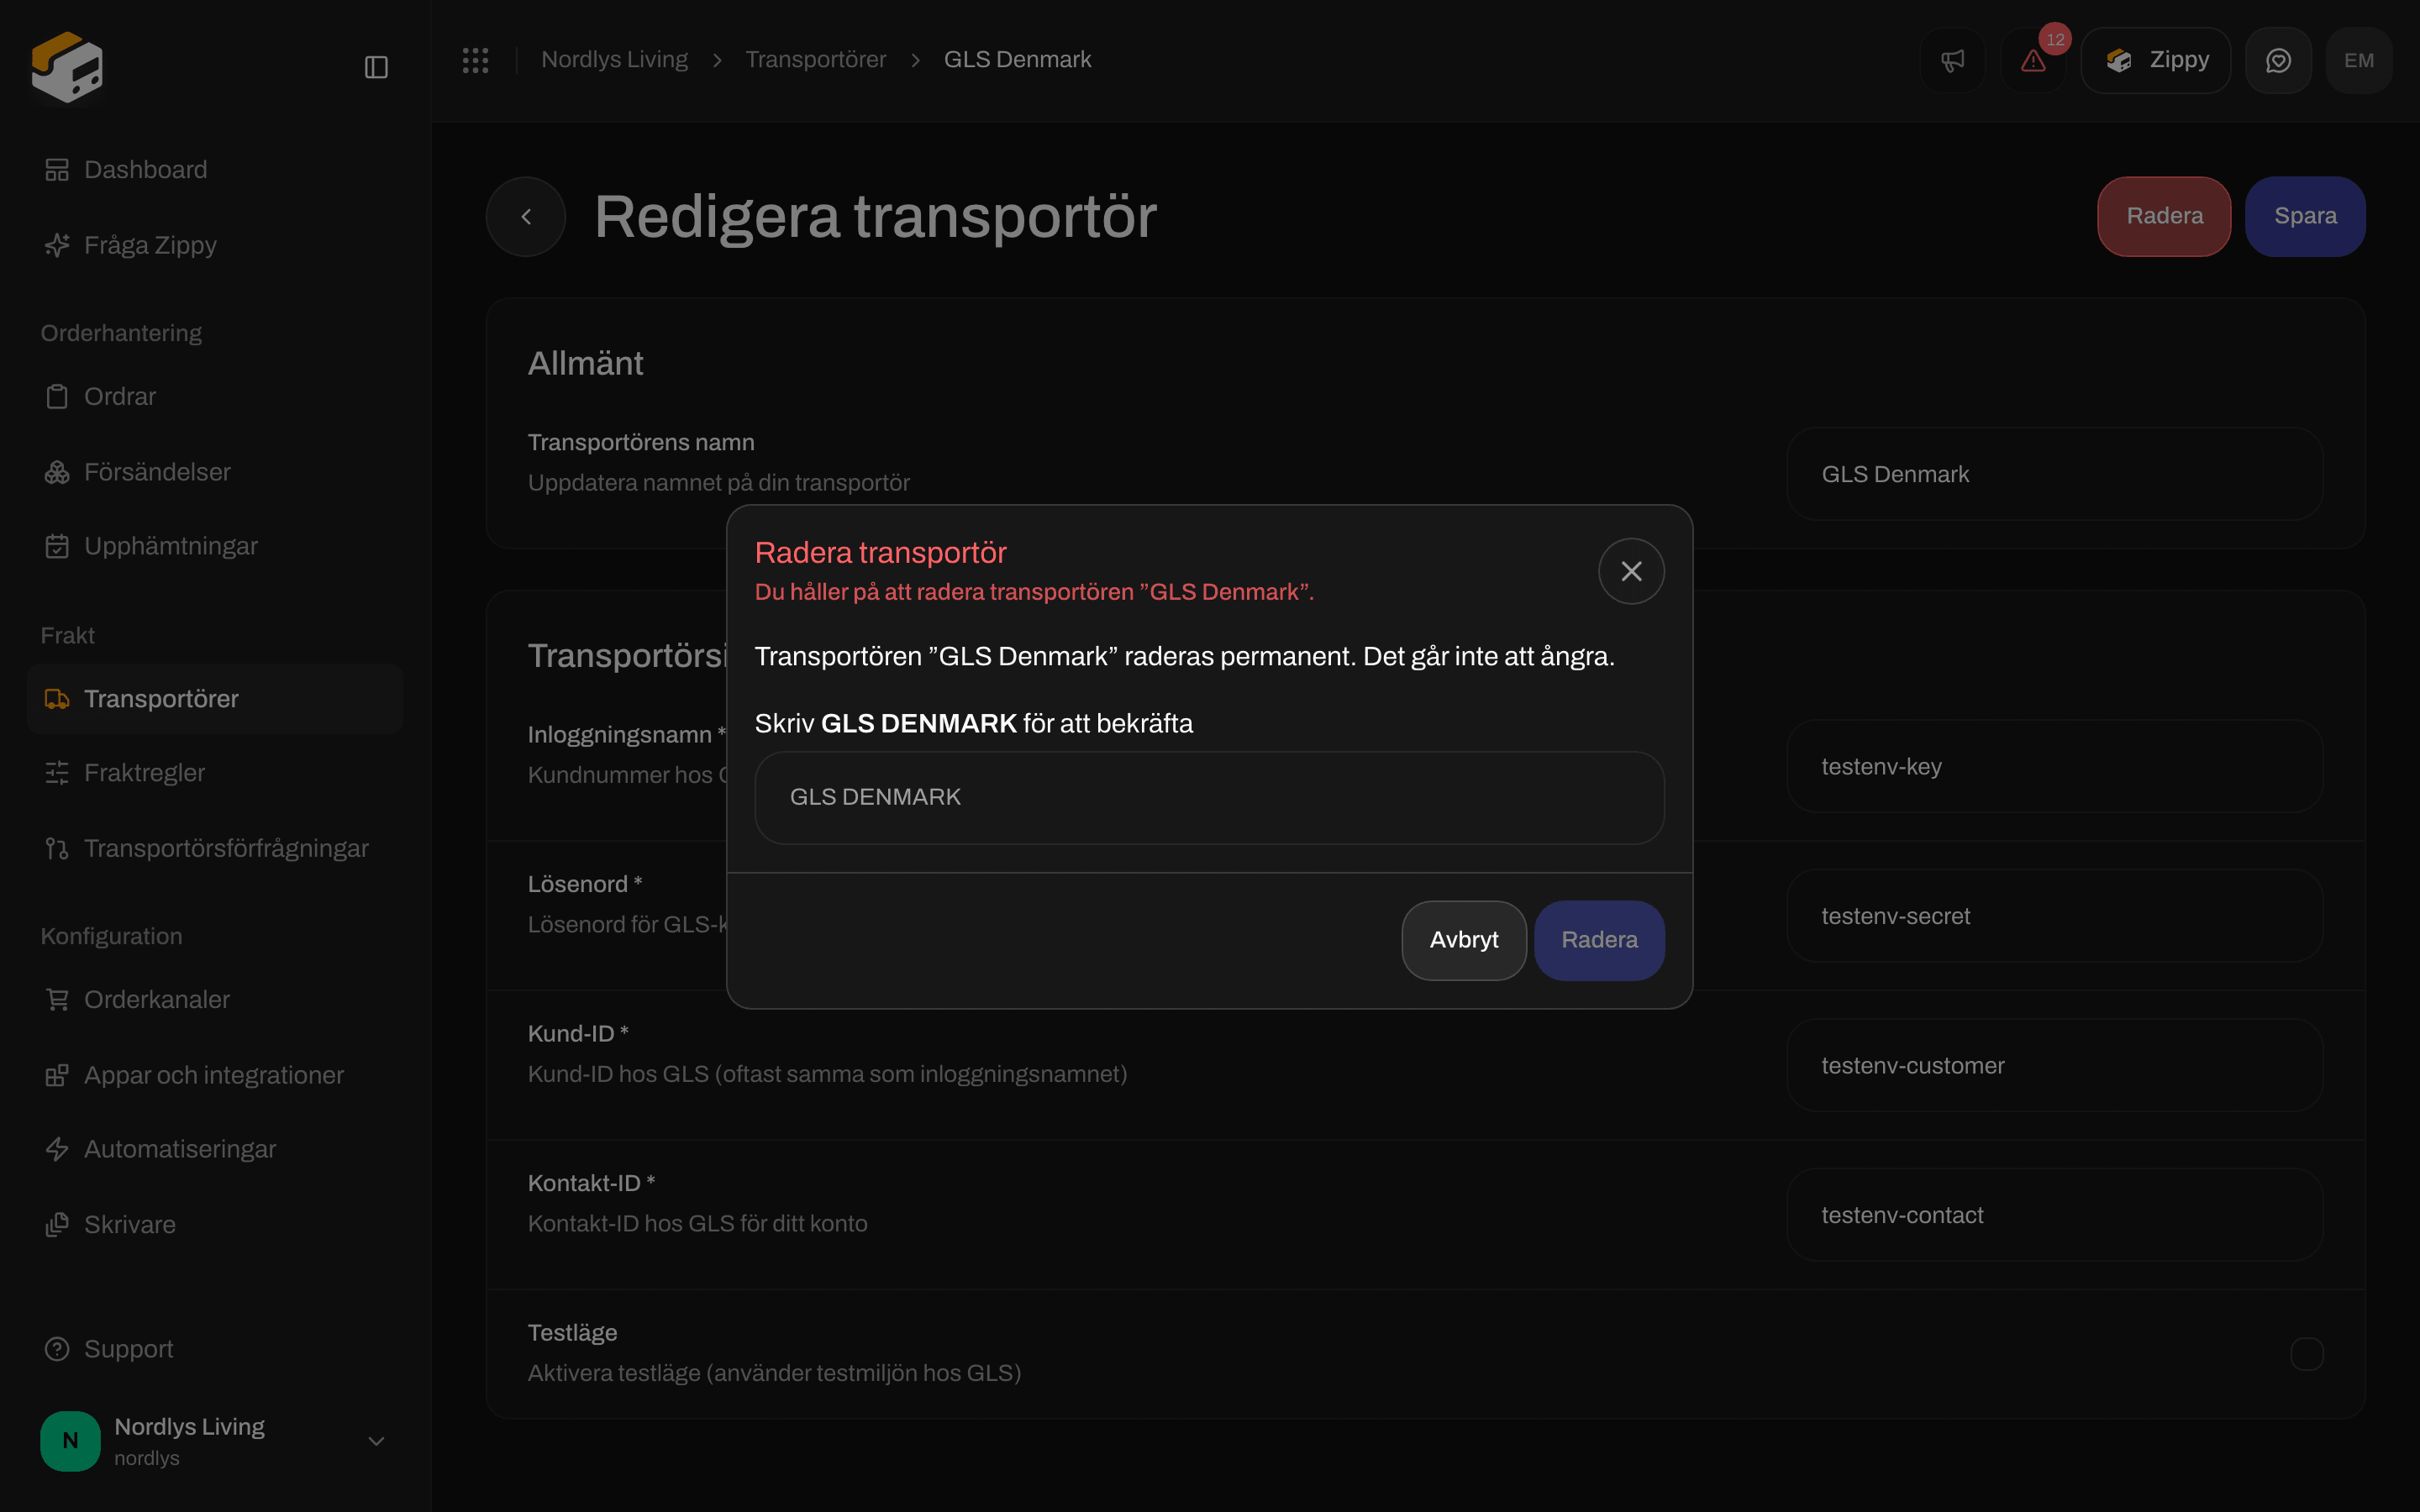Image resolution: width=2420 pixels, height=1512 pixels.
Task: Open Försändelser in the sidebar
Action: (215, 472)
